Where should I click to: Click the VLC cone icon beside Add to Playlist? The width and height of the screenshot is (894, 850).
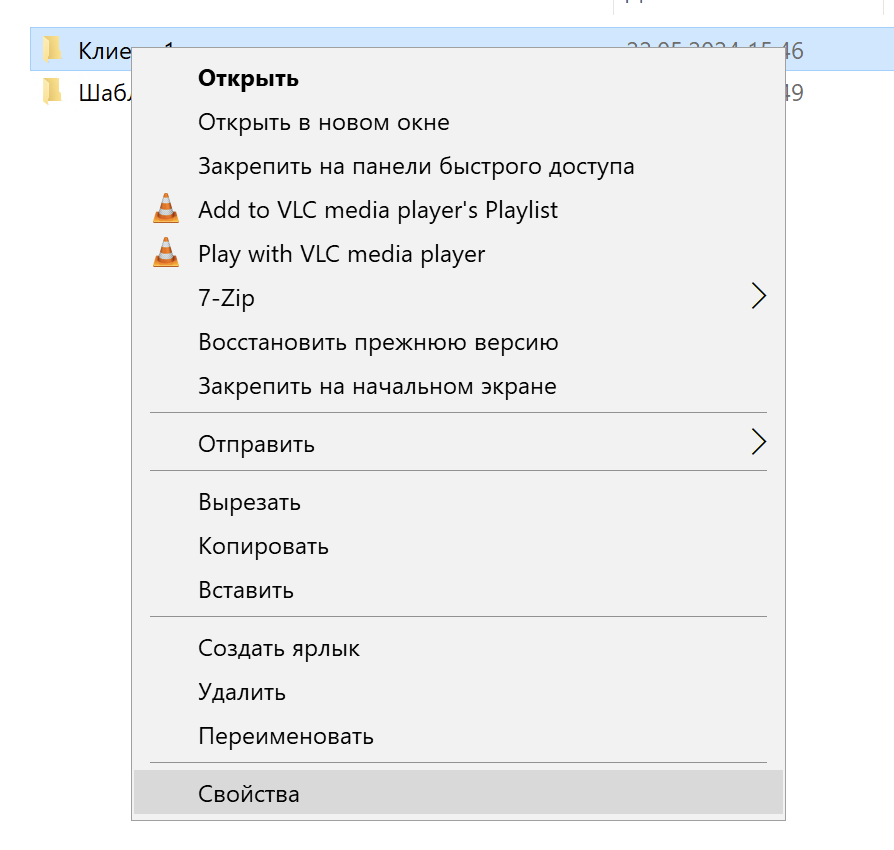tap(166, 209)
